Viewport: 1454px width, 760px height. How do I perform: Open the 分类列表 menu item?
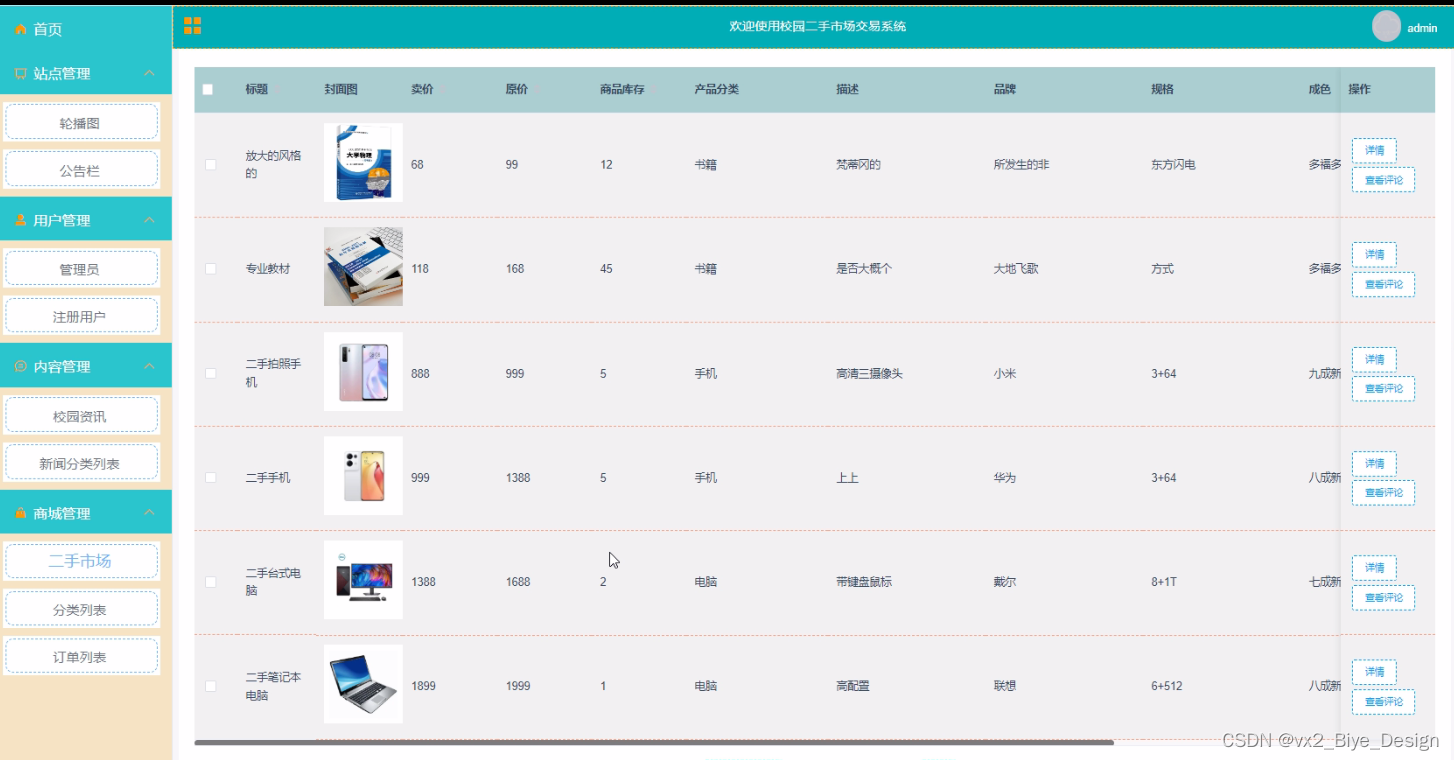(81, 610)
